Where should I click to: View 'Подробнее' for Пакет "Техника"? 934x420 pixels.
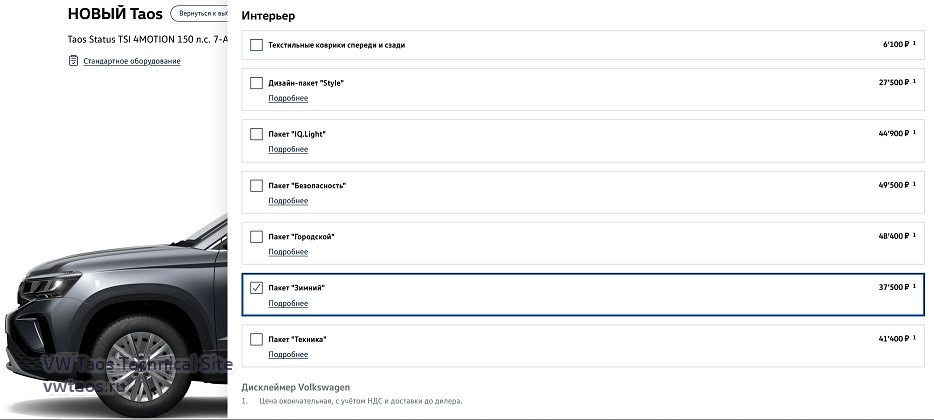click(288, 354)
